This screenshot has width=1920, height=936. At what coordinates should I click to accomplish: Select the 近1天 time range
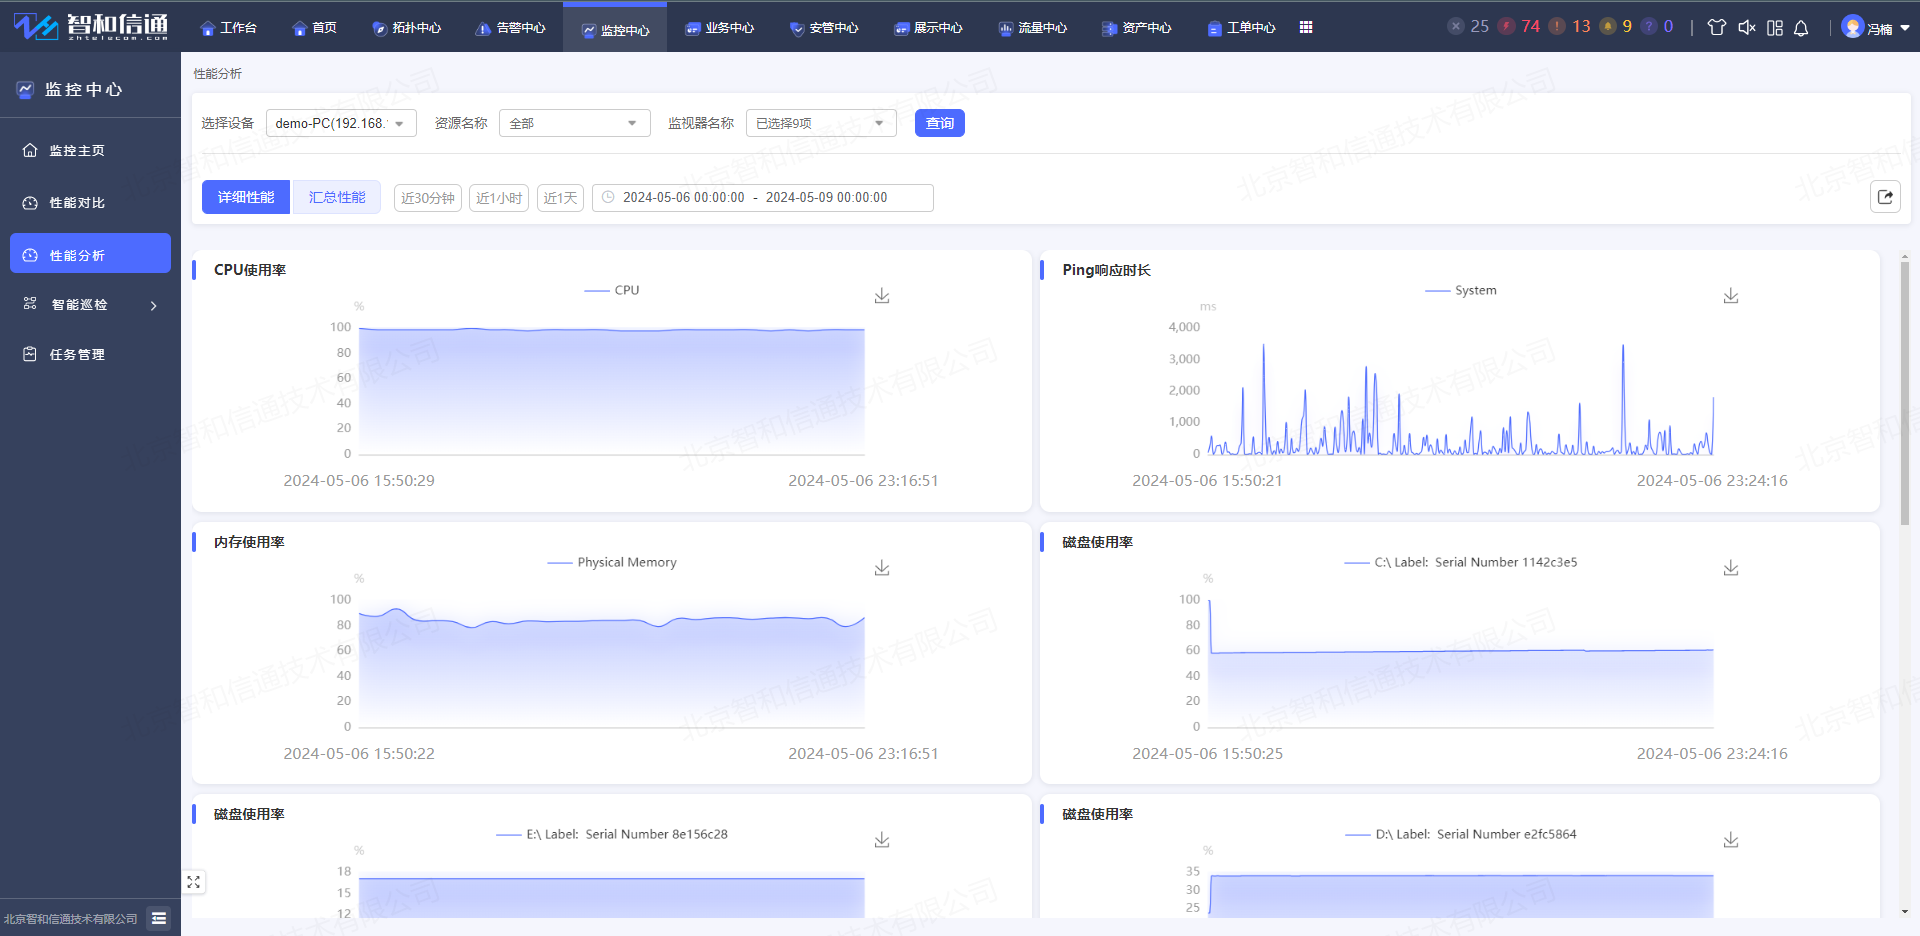tap(560, 198)
